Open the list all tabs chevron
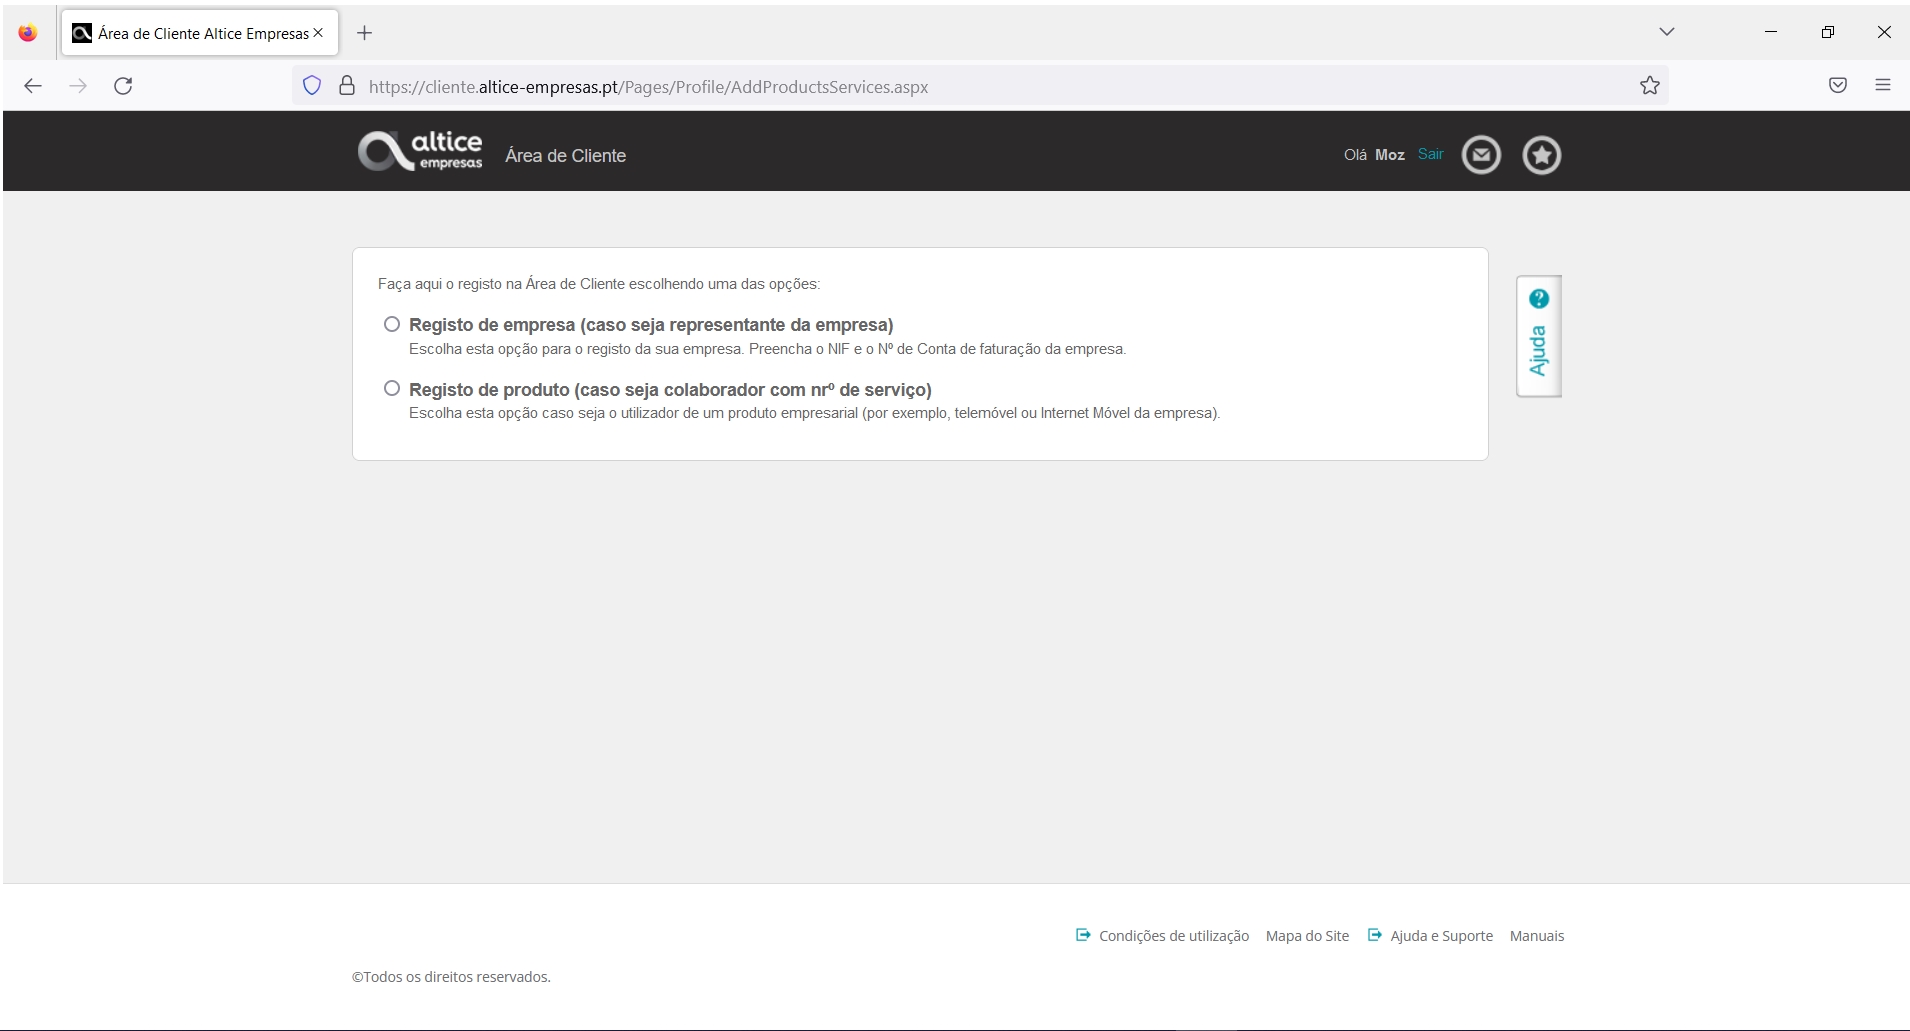This screenshot has height=1031, width=1910. click(x=1666, y=31)
